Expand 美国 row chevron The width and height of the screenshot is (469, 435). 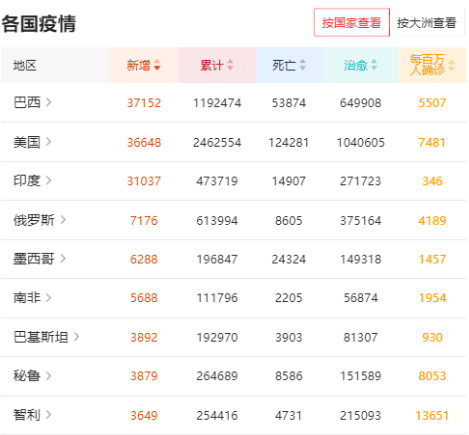(x=49, y=142)
